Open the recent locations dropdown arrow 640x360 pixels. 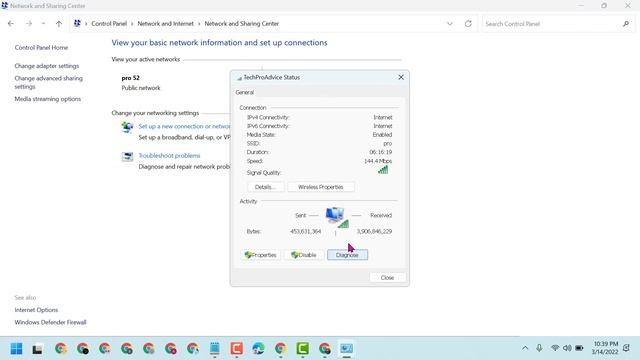43,24
